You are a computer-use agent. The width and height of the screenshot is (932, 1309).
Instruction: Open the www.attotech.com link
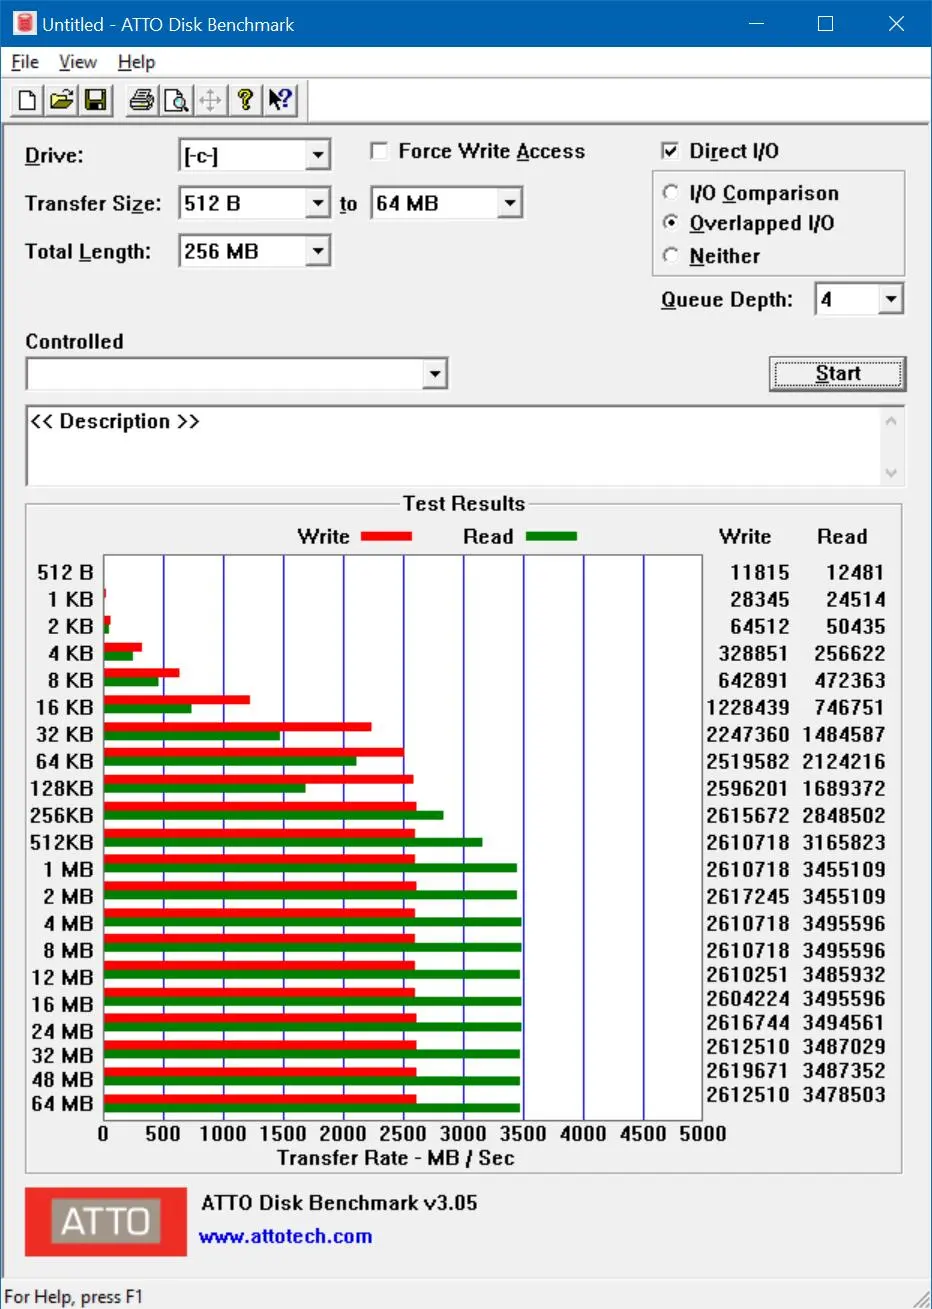[x=285, y=1236]
